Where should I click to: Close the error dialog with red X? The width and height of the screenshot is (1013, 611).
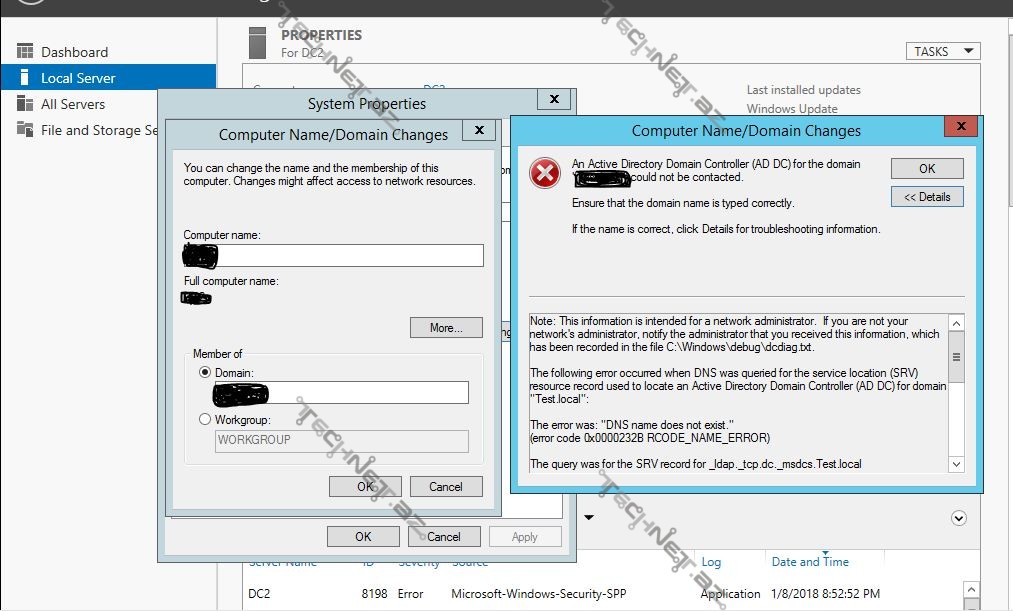point(961,127)
